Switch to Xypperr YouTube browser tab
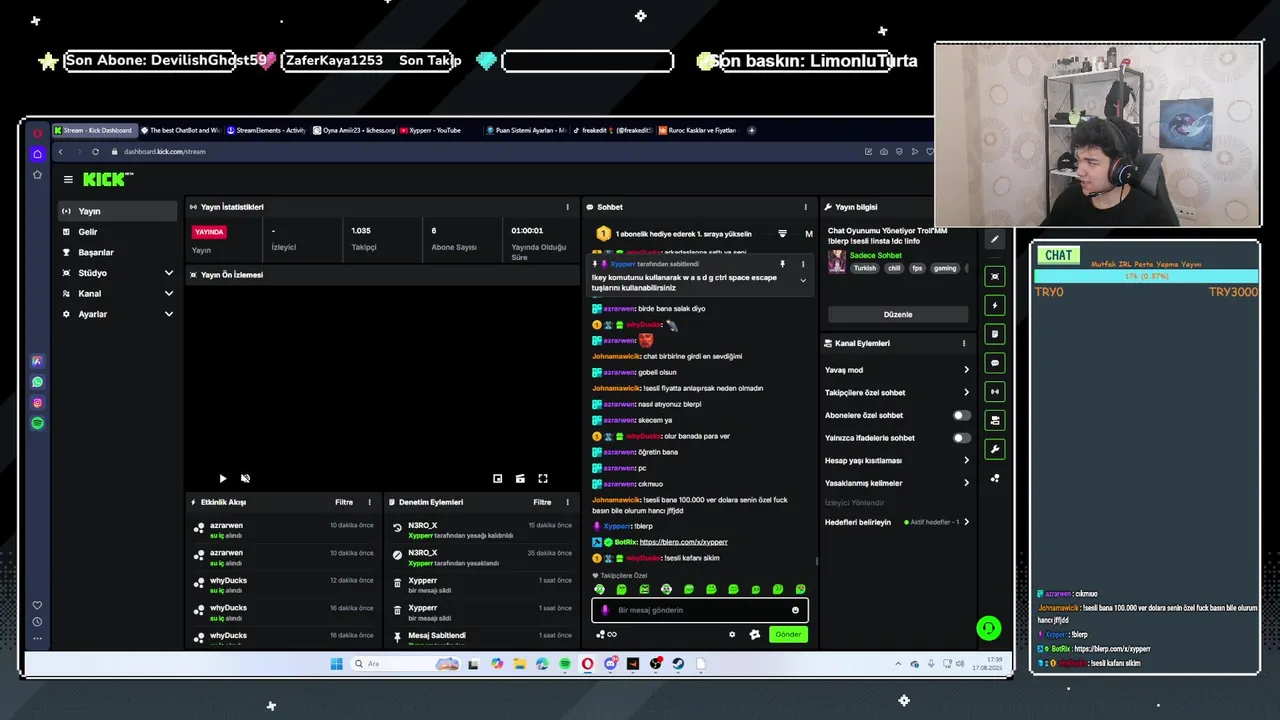The height and width of the screenshot is (720, 1280). coord(435,130)
